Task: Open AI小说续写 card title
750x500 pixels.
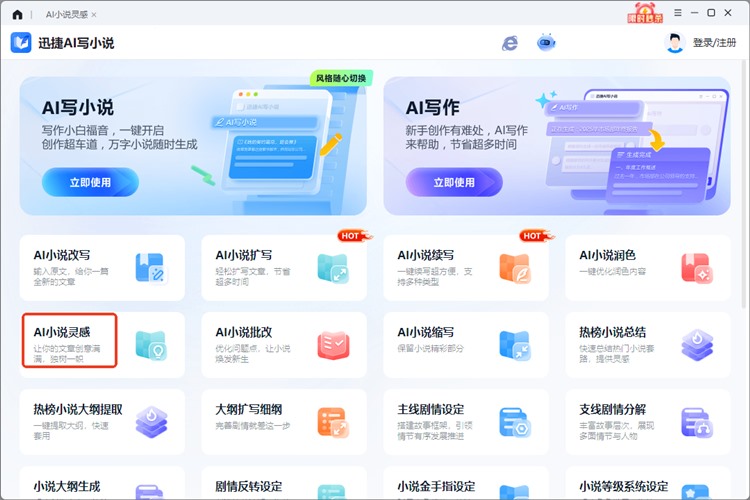Action: (x=426, y=255)
